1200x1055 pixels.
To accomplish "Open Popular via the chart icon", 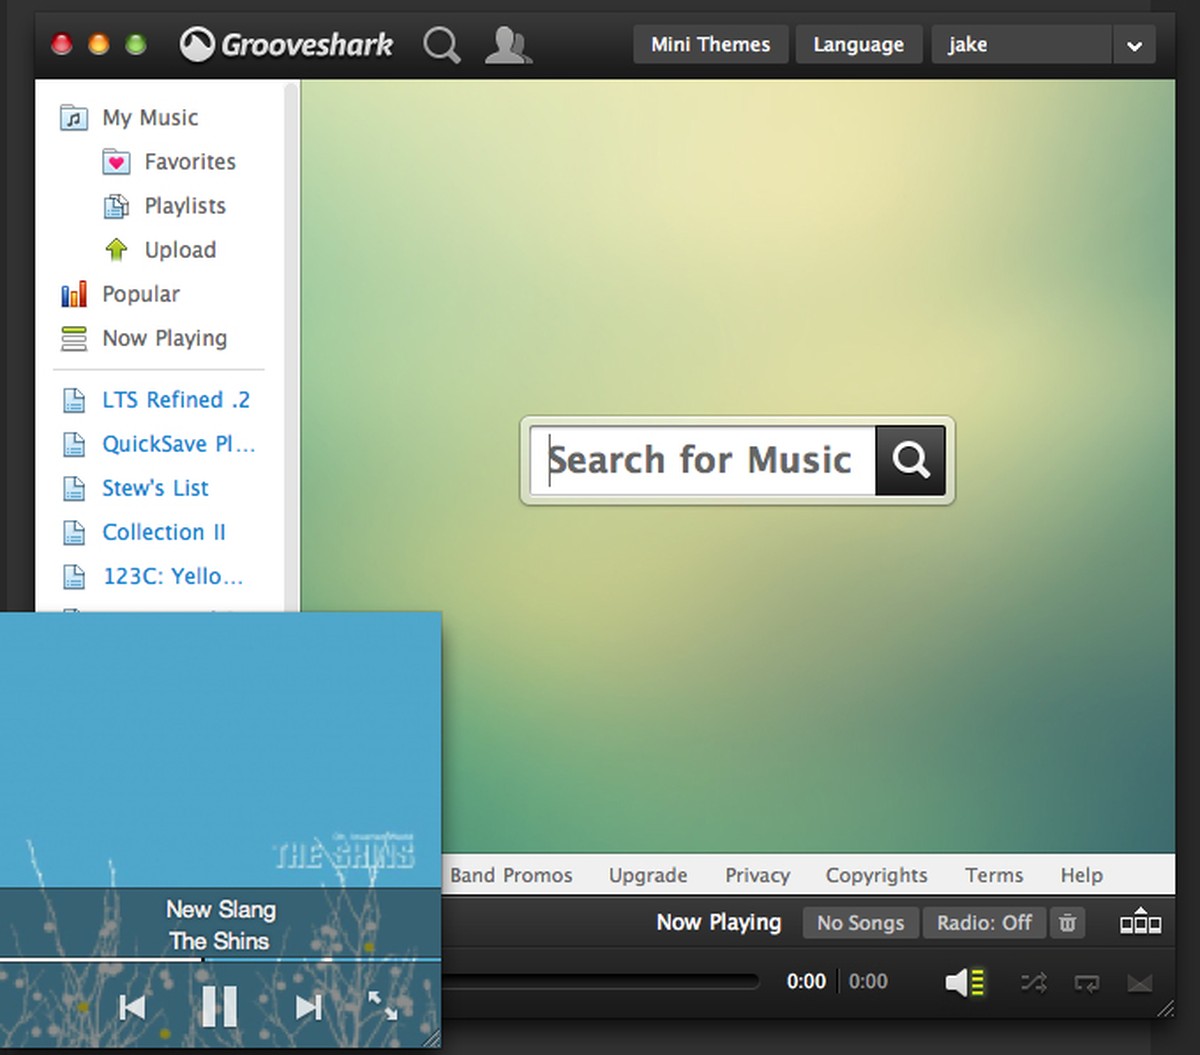I will pyautogui.click(x=72, y=293).
